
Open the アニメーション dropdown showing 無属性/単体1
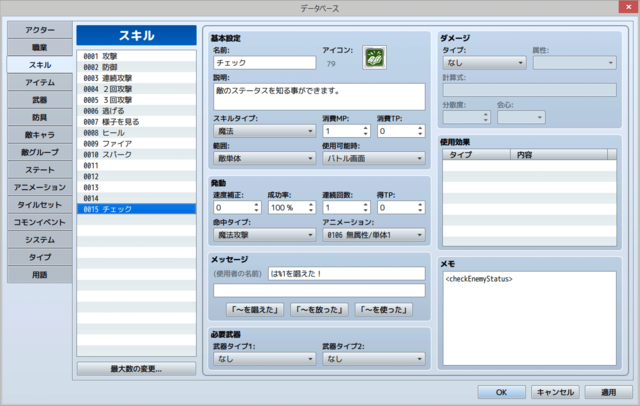coord(373,235)
